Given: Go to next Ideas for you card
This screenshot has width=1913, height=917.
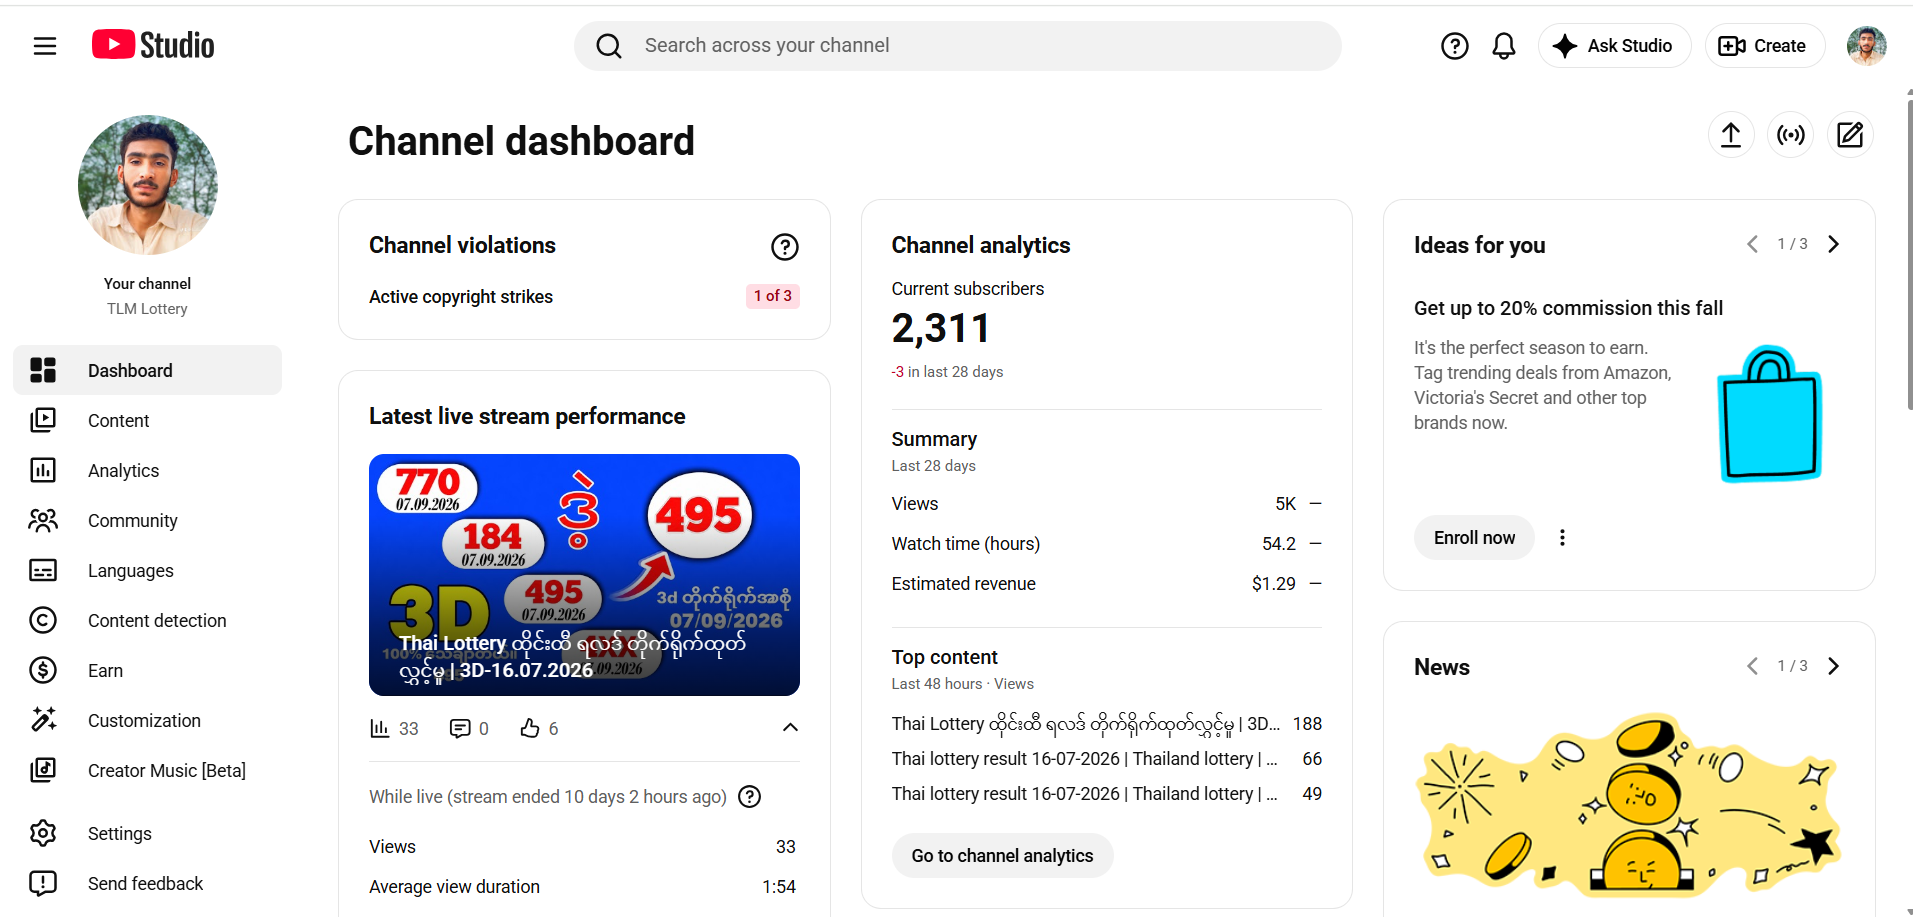Looking at the screenshot, I should [x=1834, y=245].
